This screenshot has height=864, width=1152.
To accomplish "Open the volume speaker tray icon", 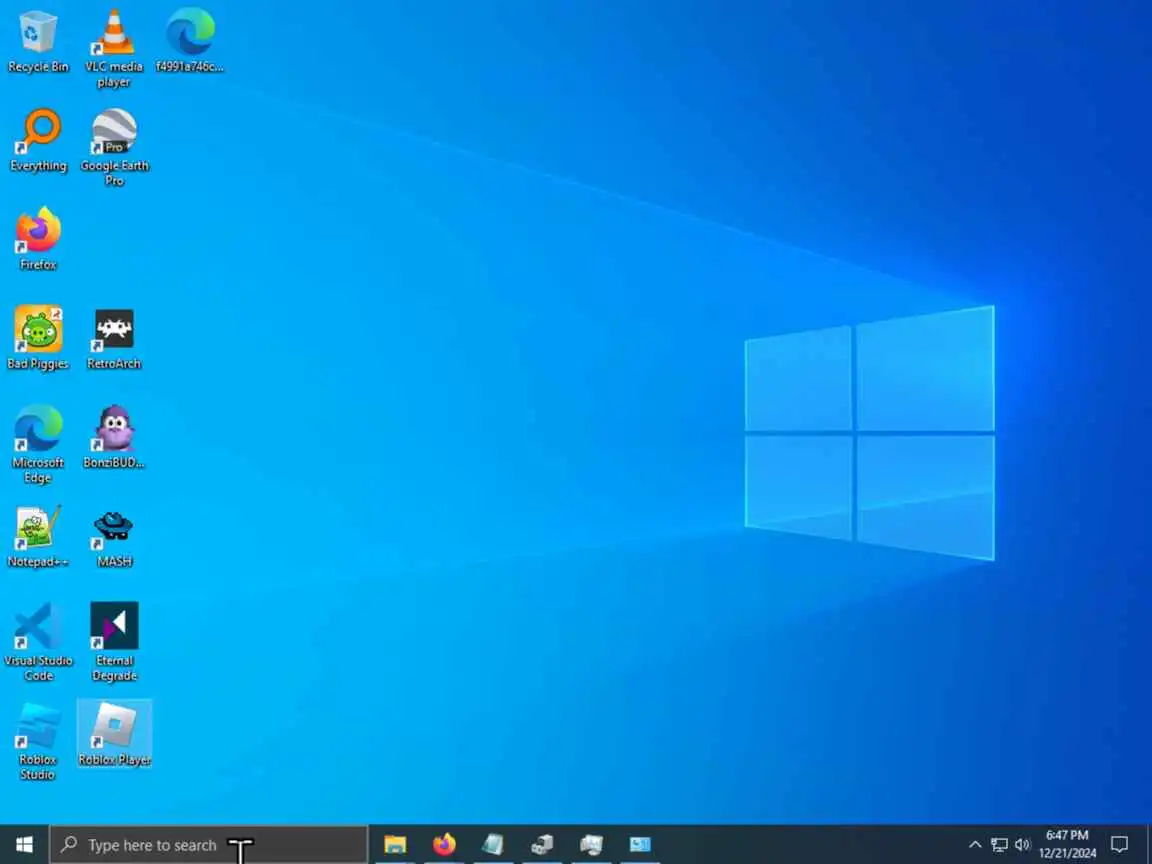I will tap(1022, 845).
